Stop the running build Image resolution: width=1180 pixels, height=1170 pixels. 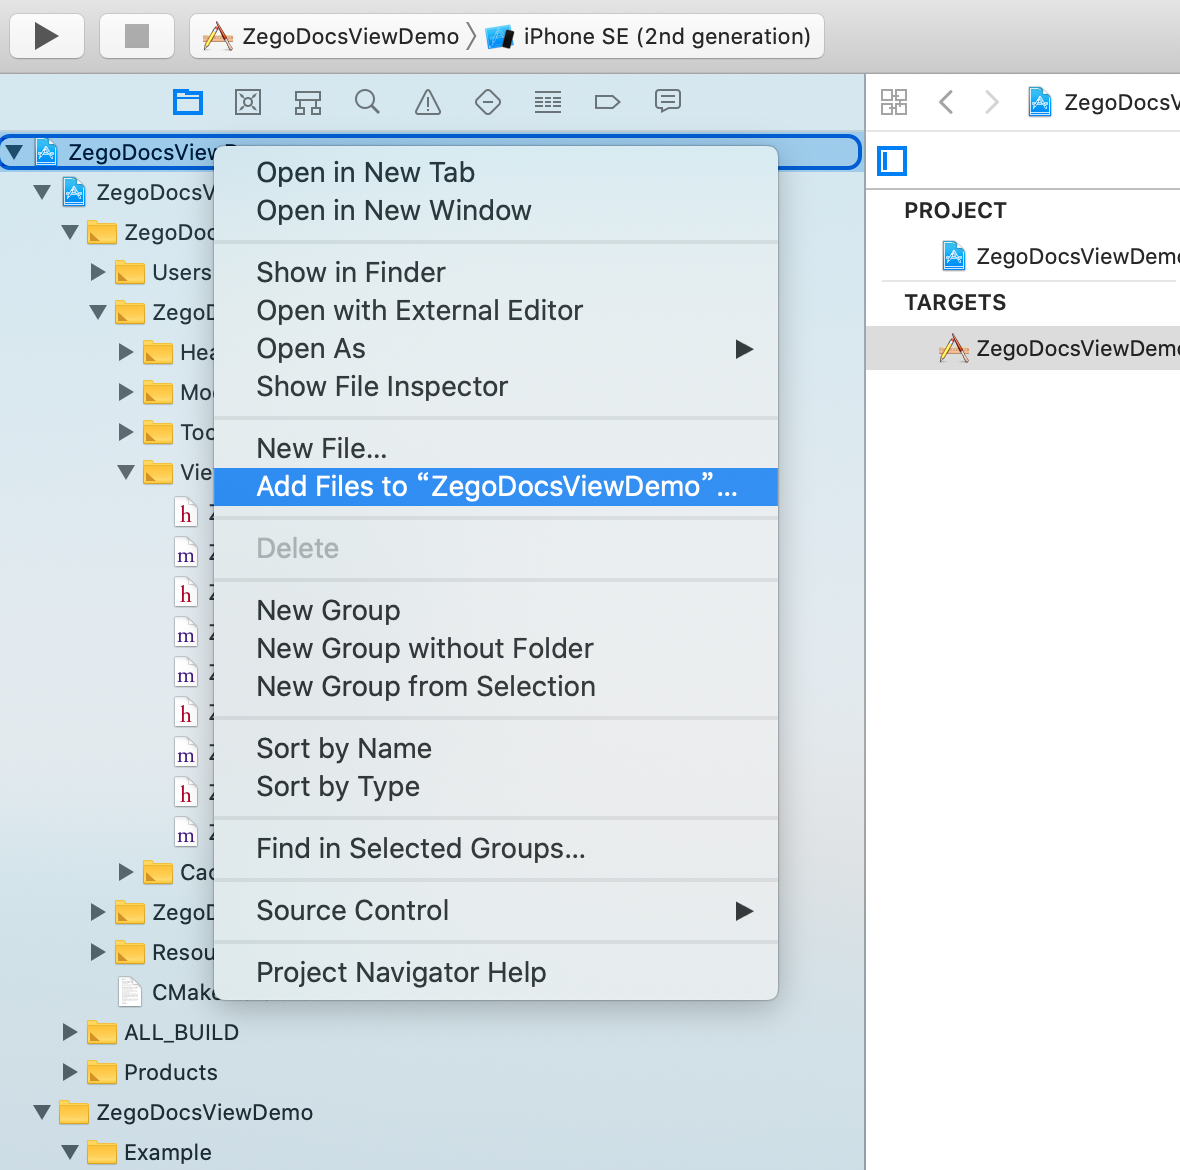[137, 35]
